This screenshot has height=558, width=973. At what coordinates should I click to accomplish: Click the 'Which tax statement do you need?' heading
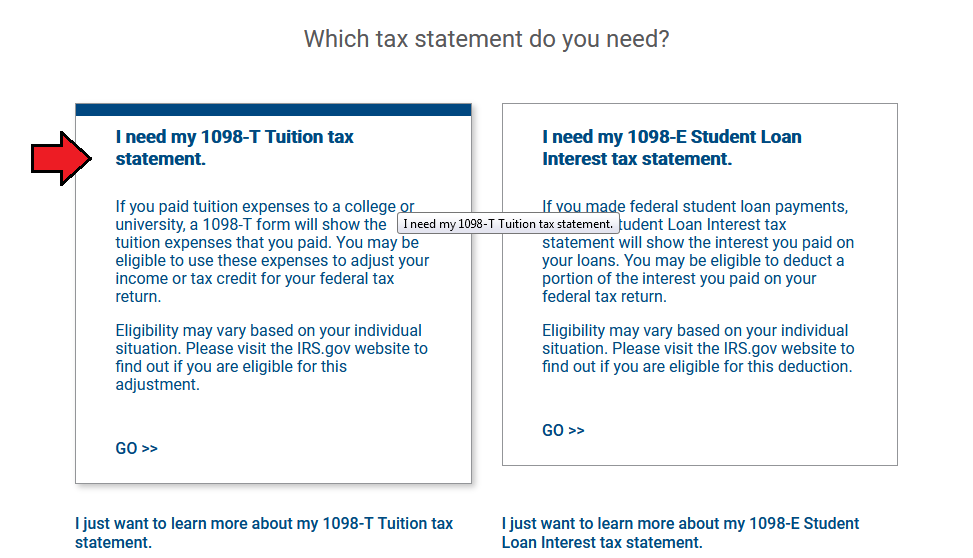pos(486,40)
